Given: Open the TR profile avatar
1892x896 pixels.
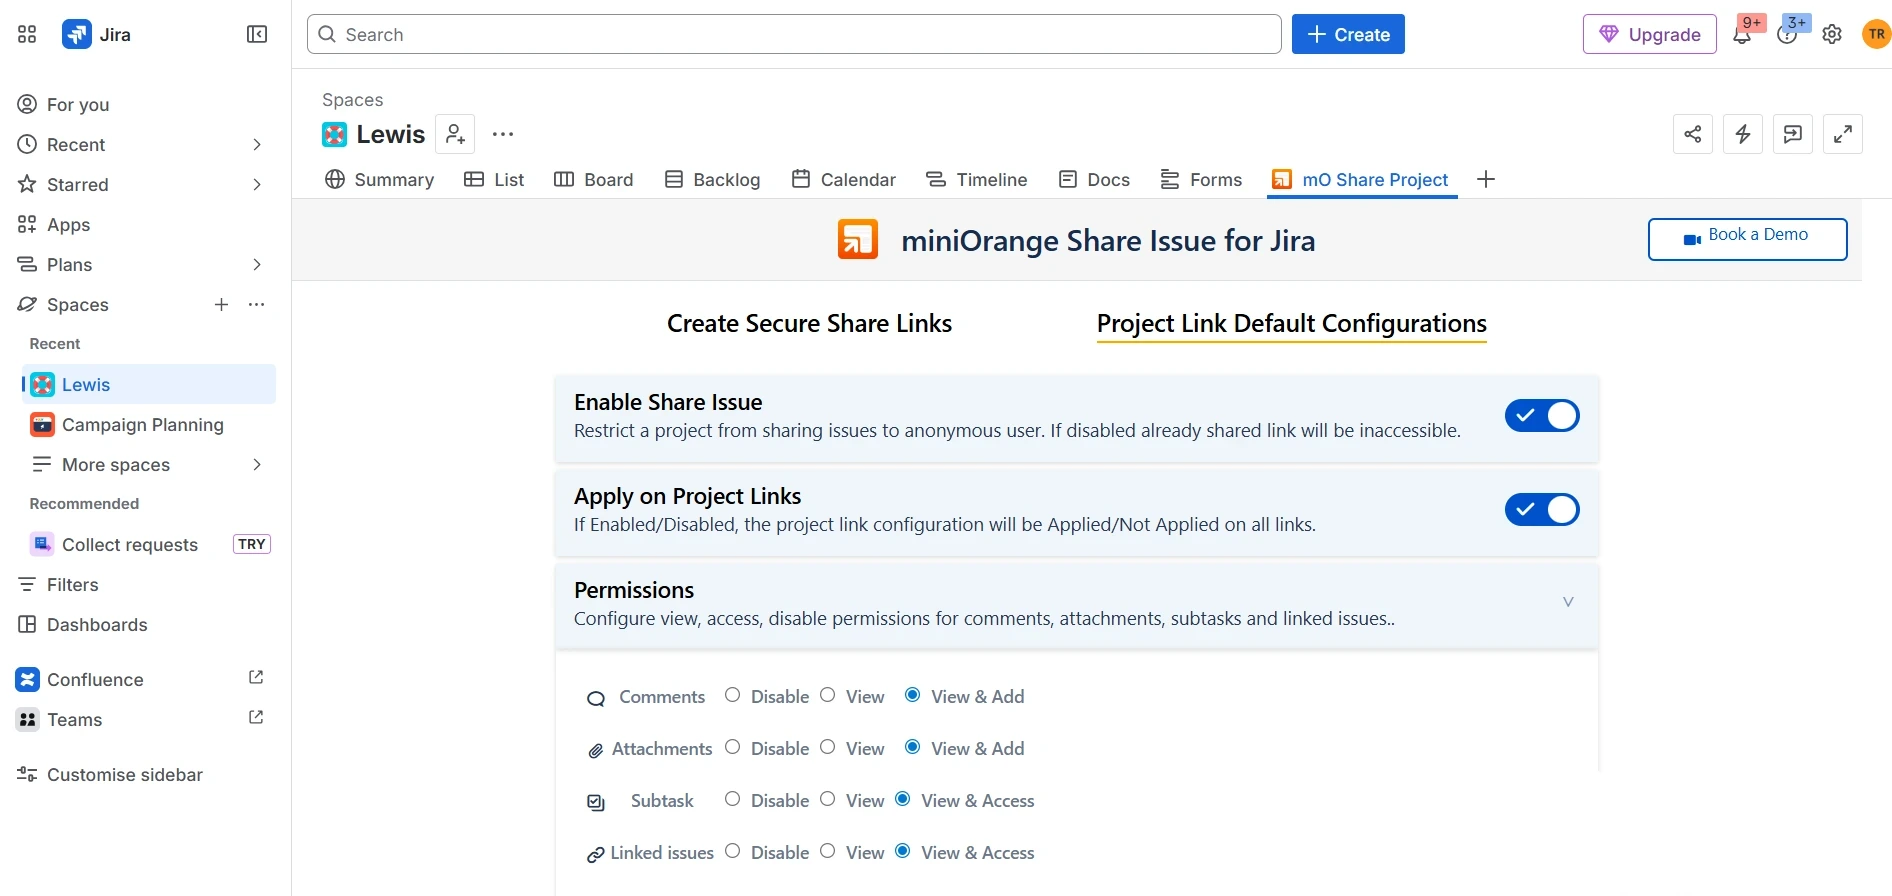Looking at the screenshot, I should tap(1877, 35).
